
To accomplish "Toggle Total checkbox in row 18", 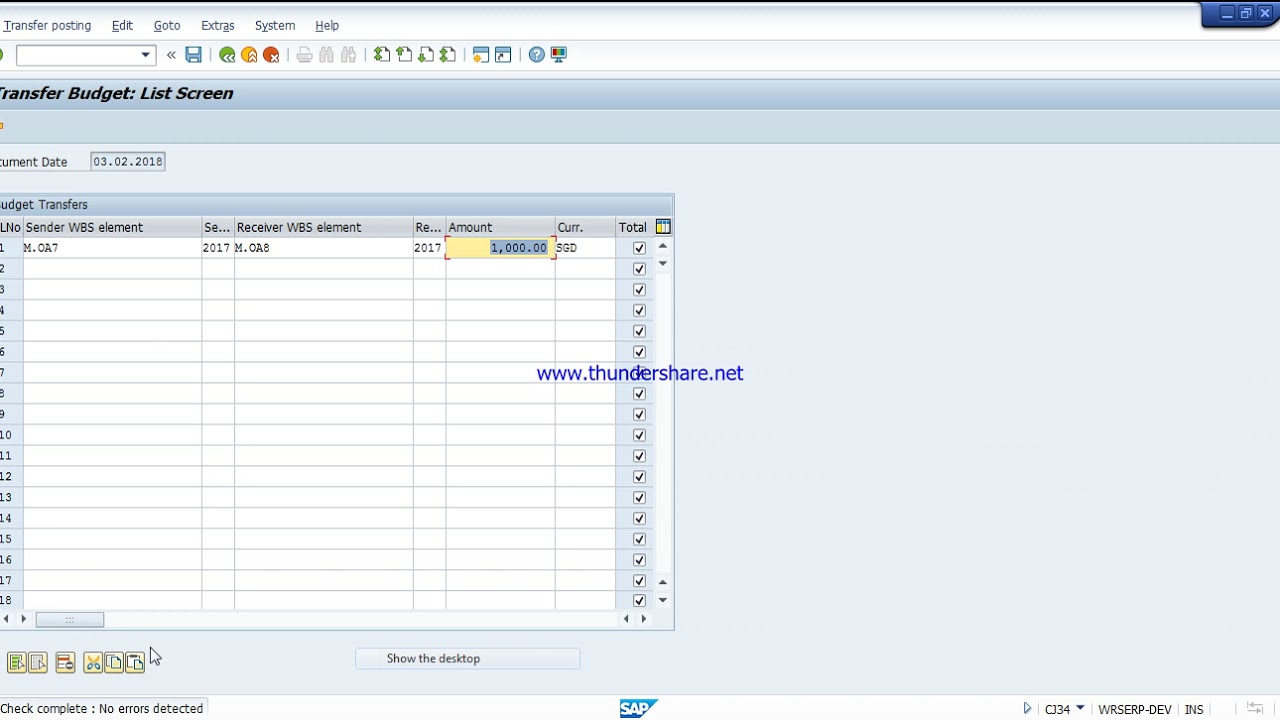I will [639, 601].
